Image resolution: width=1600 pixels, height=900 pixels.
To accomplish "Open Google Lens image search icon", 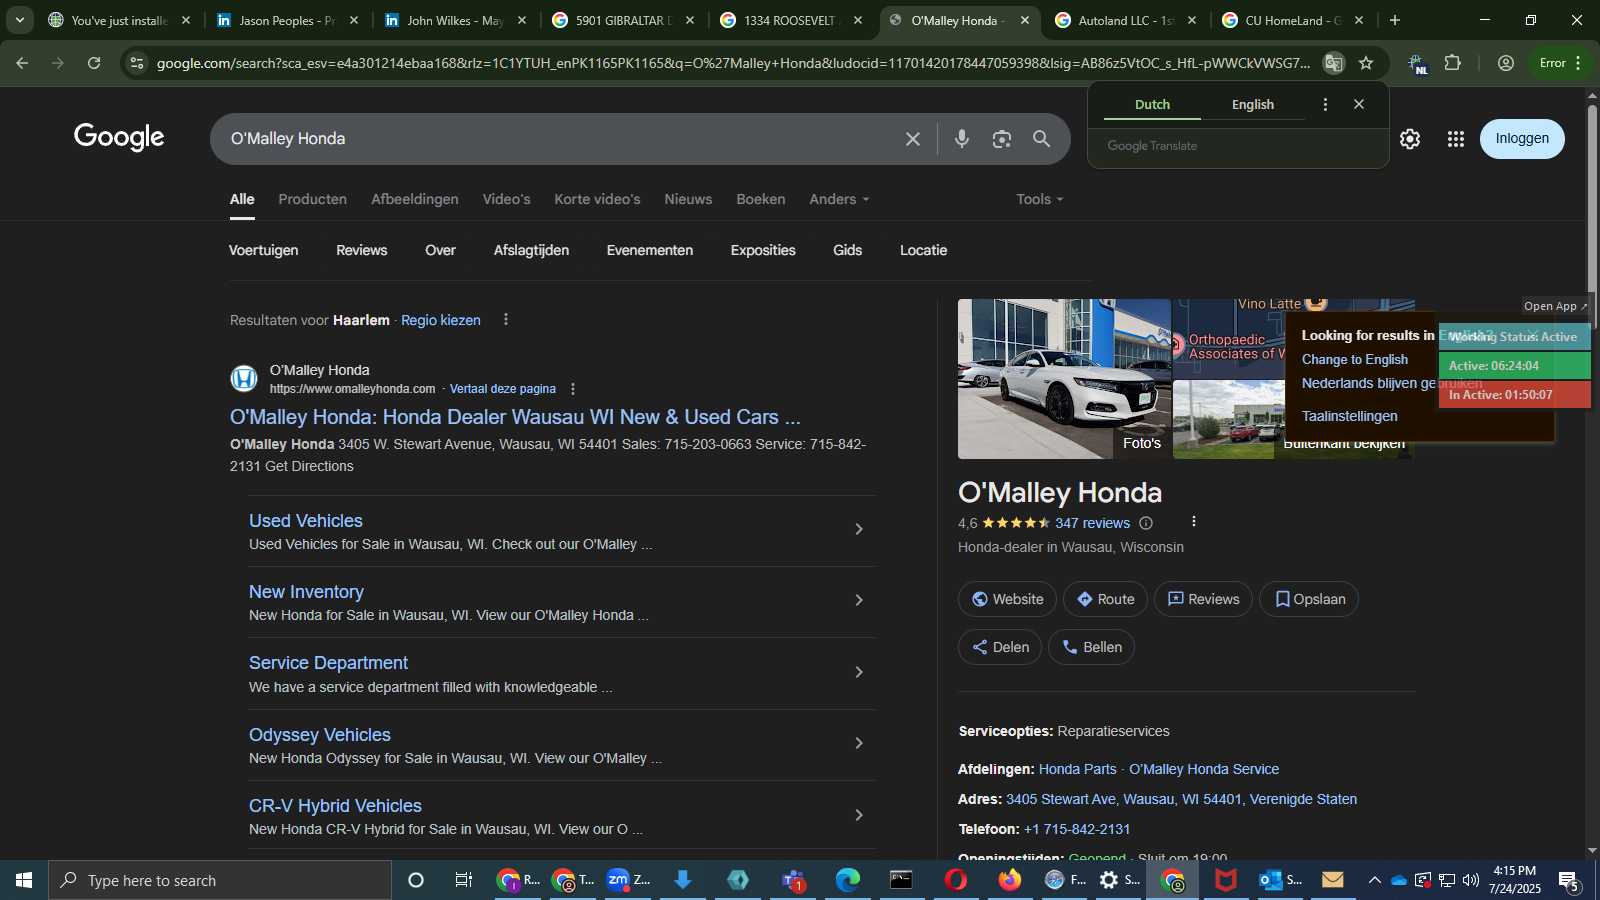I will point(1001,139).
